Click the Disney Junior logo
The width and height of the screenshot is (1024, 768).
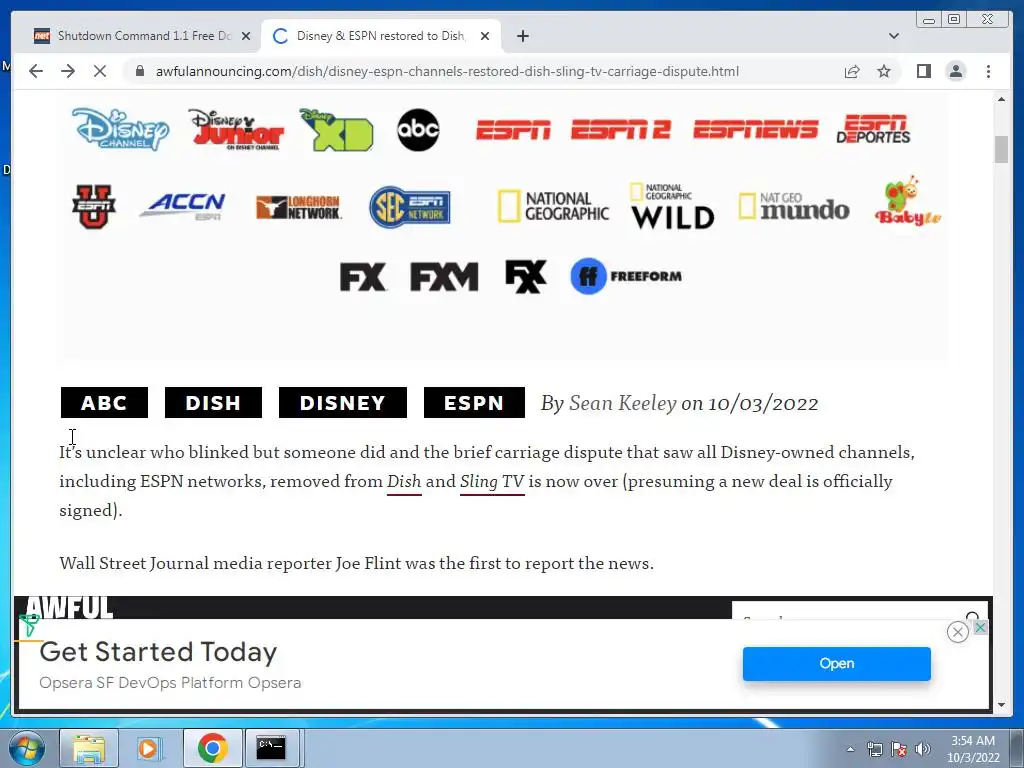pyautogui.click(x=236, y=129)
